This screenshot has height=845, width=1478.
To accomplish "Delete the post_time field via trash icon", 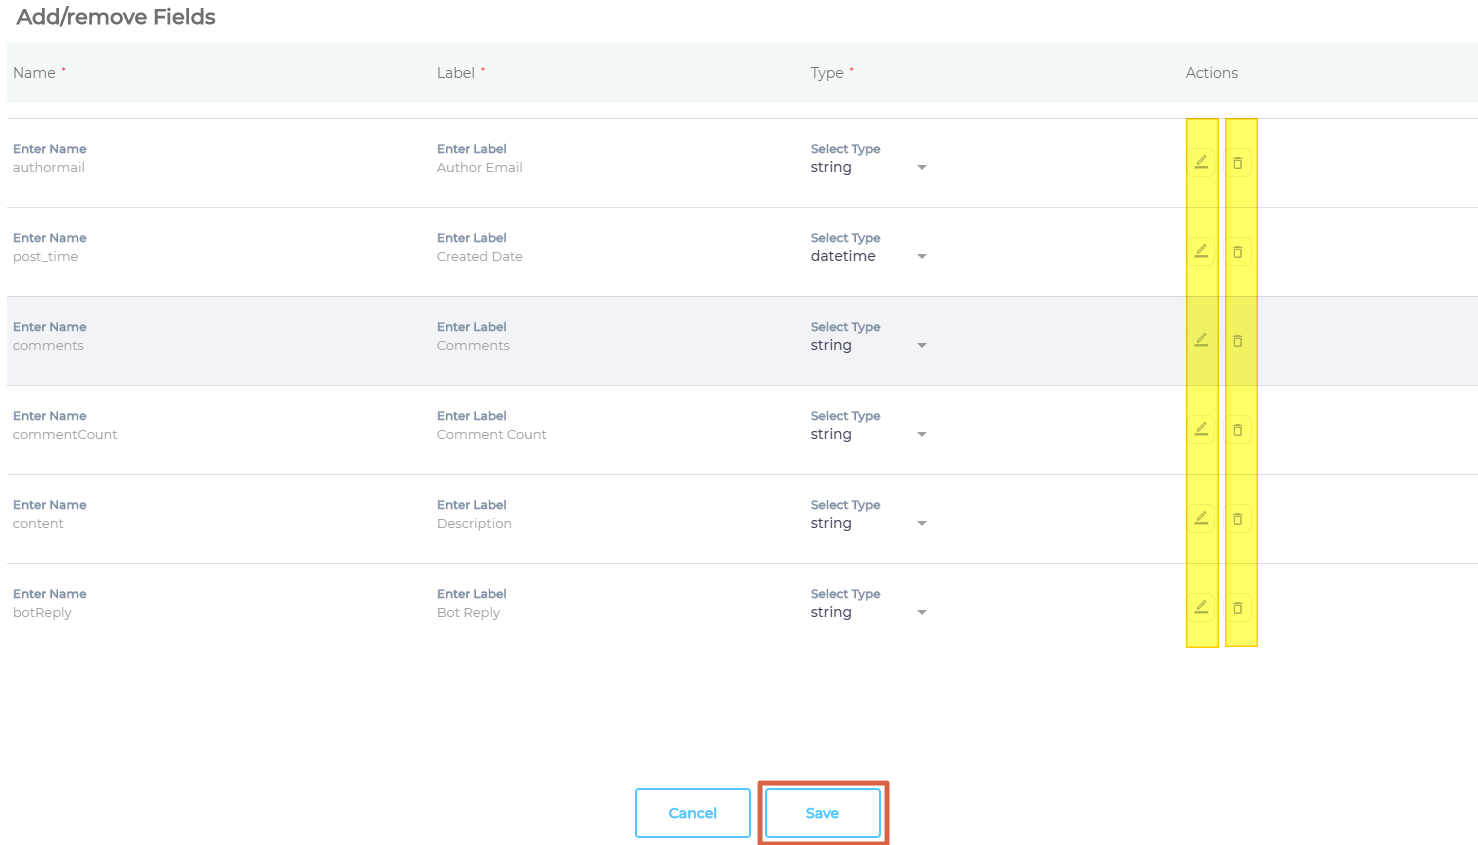I will (1238, 252).
